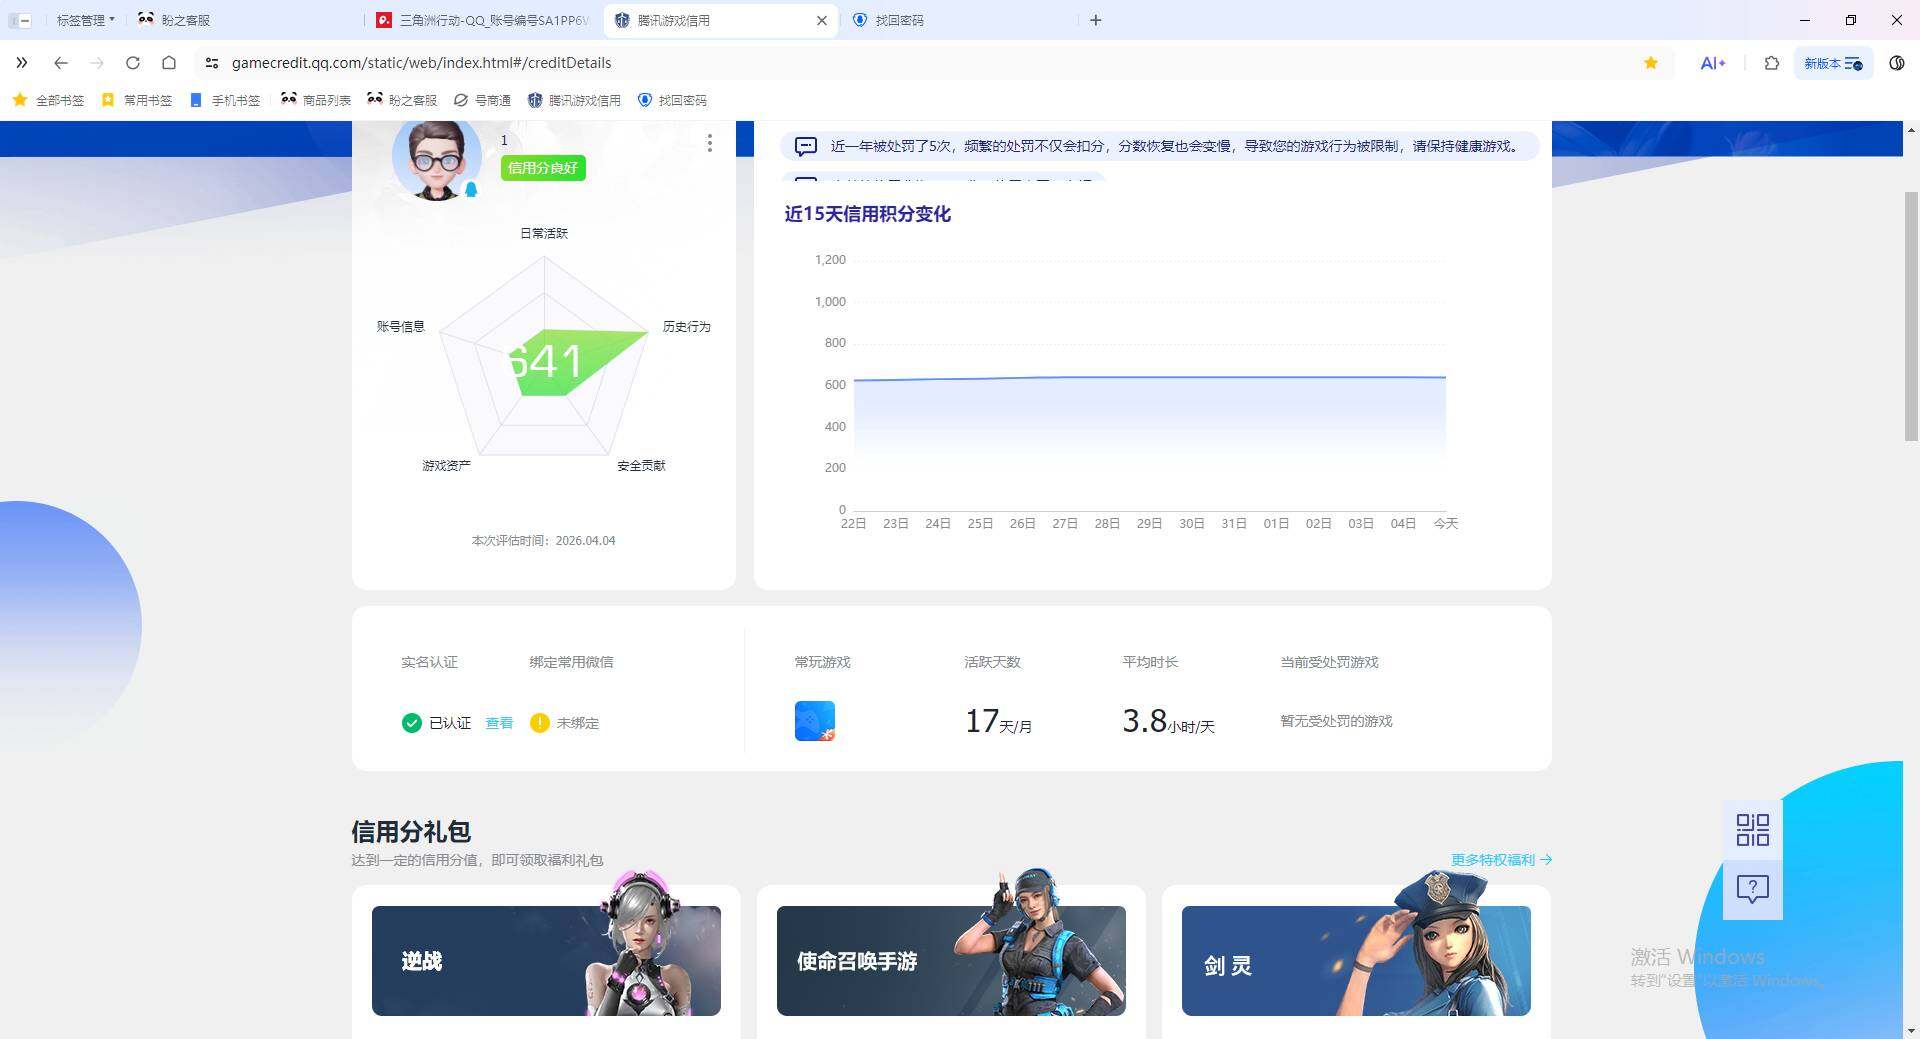Expand hidden toolbar items with the double-chevron
This screenshot has height=1039, width=1920.
(x=22, y=62)
